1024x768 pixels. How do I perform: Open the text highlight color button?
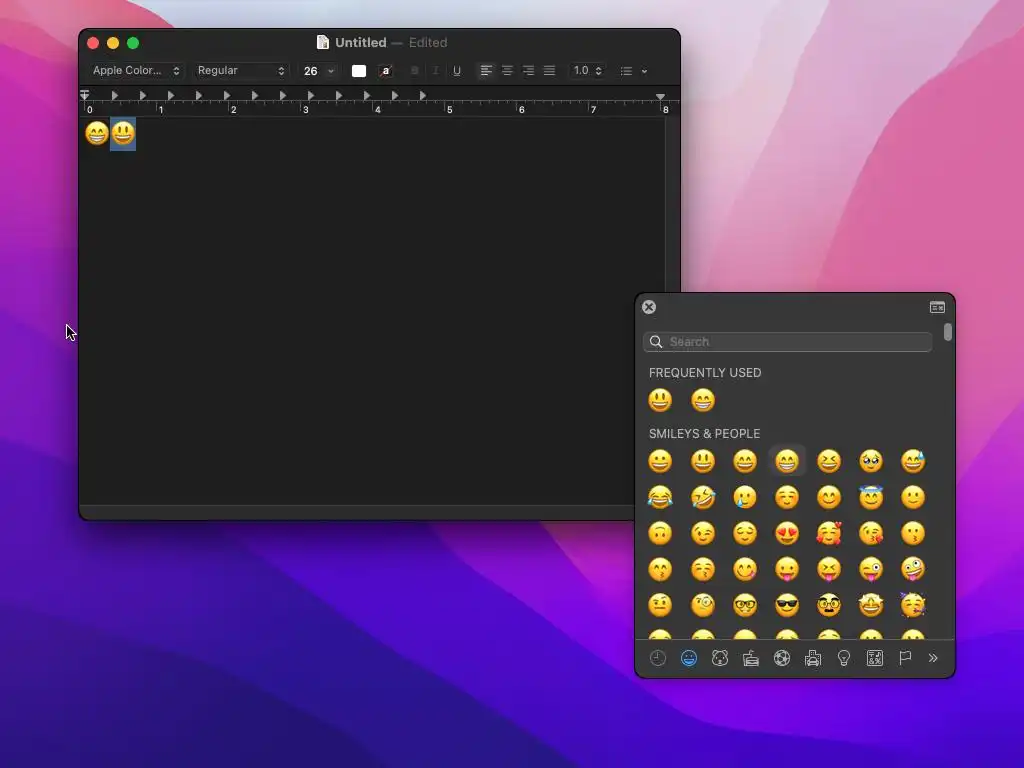pyautogui.click(x=386, y=71)
